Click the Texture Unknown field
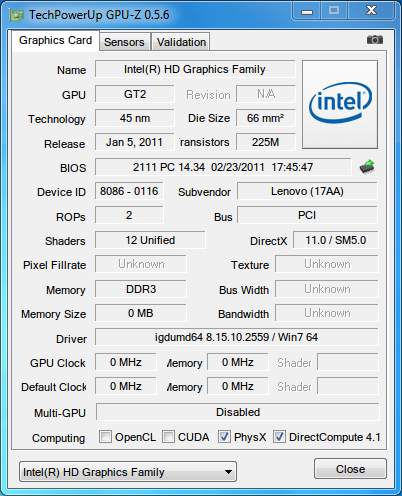This screenshot has height=496, width=402. point(327,264)
